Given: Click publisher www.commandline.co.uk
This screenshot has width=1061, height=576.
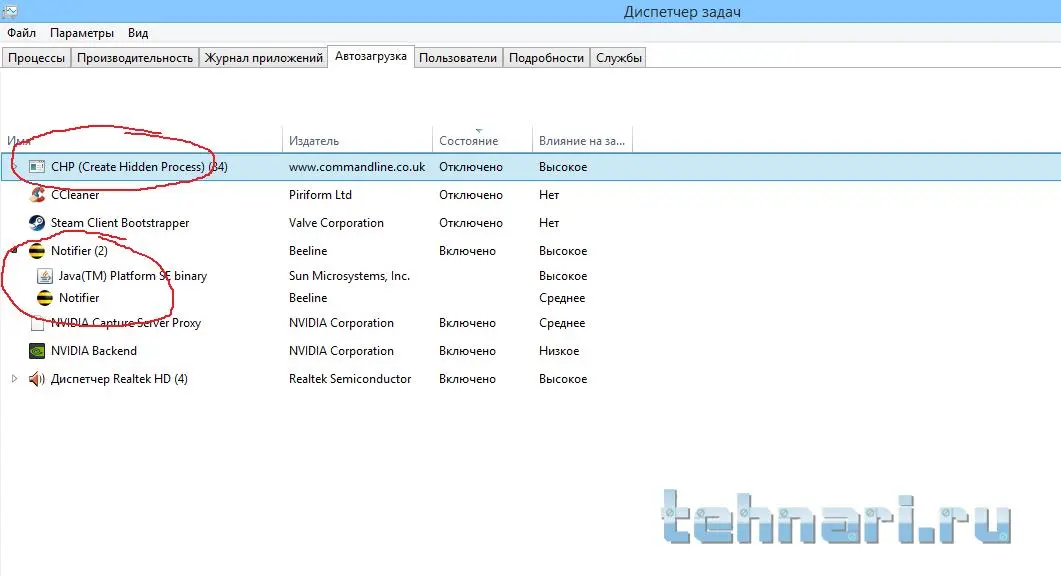Looking at the screenshot, I should [357, 167].
